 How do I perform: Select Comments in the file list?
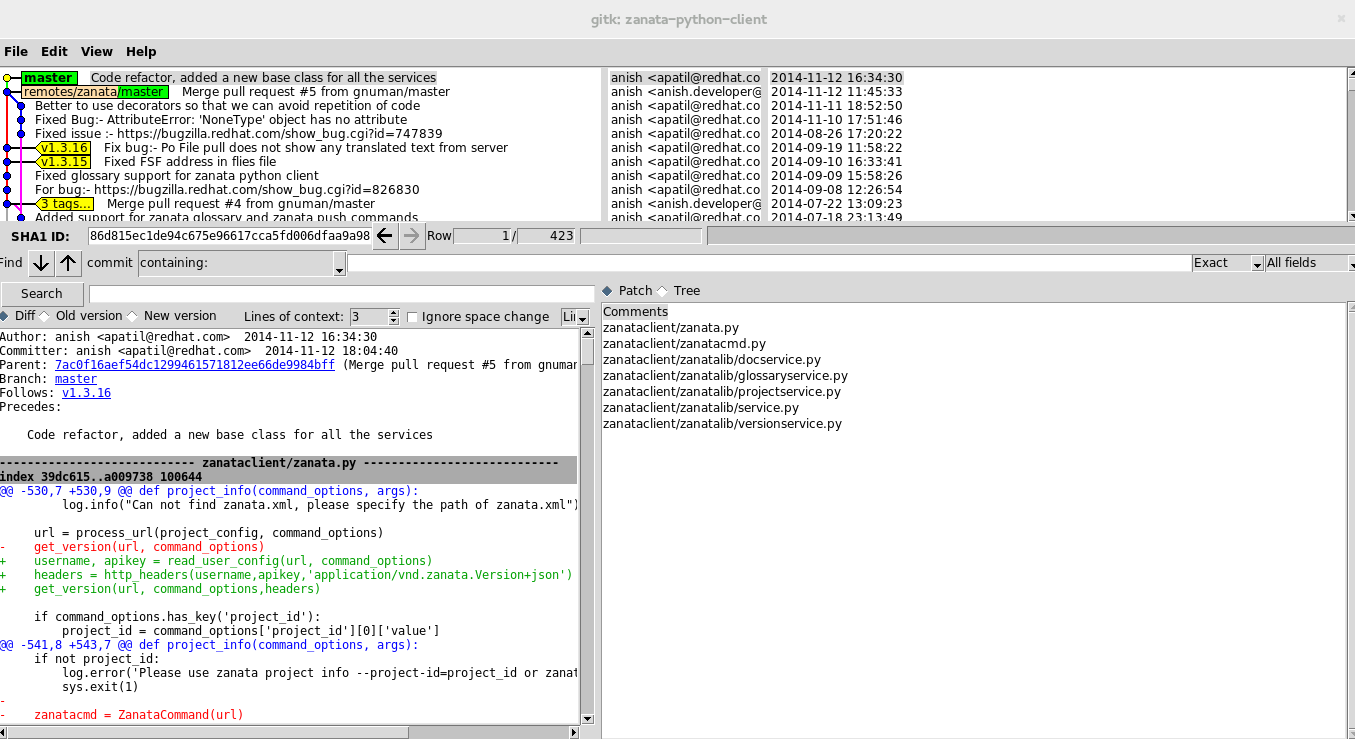click(x=635, y=312)
